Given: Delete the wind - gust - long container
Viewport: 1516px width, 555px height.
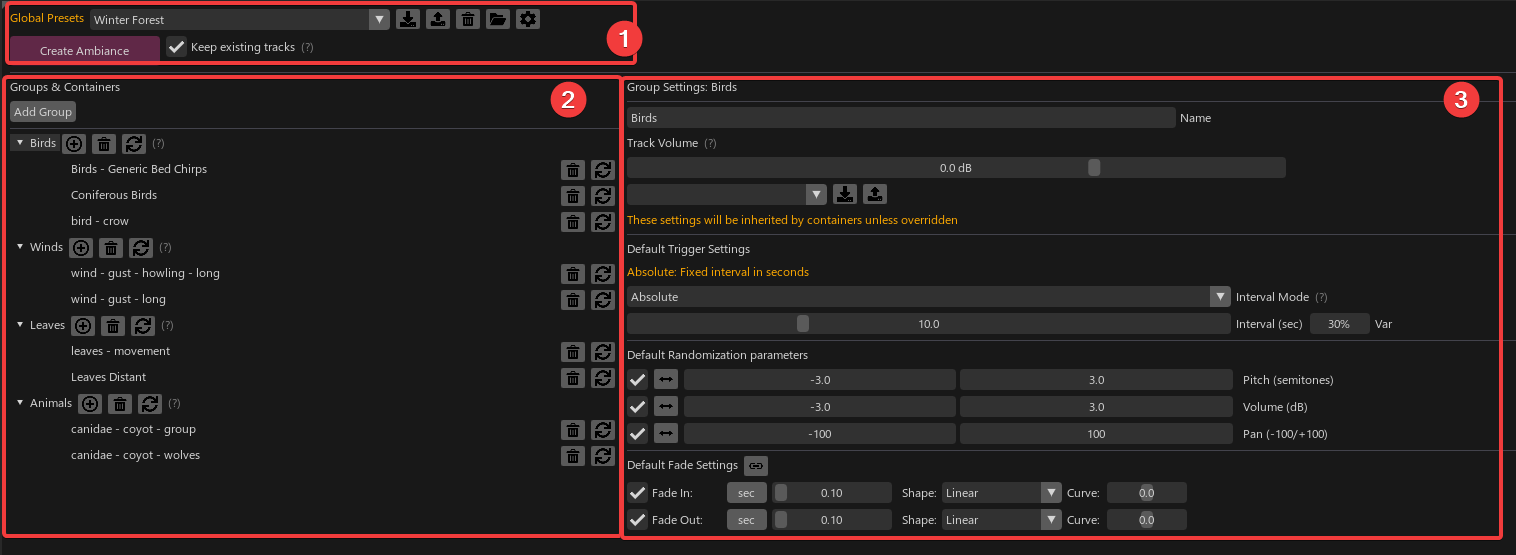Looking at the screenshot, I should coord(572,299).
